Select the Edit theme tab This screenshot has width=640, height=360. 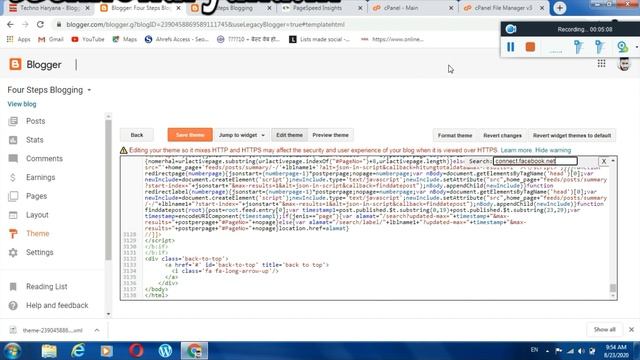289,135
